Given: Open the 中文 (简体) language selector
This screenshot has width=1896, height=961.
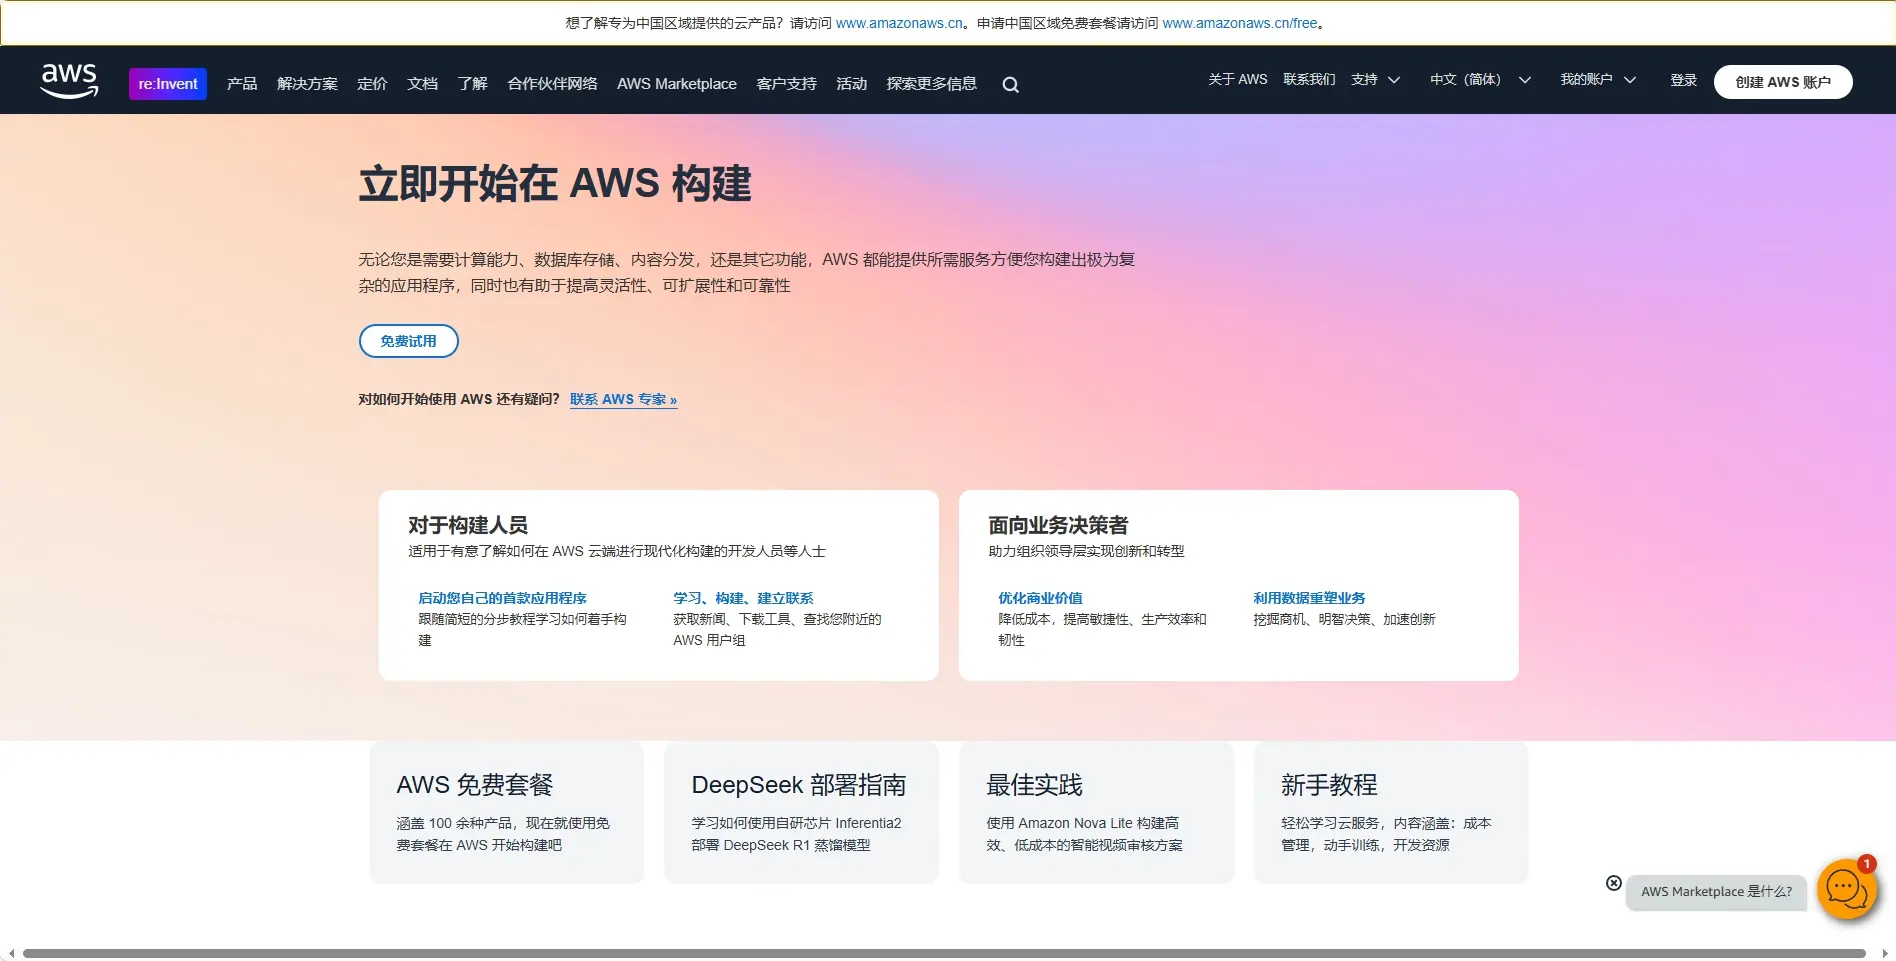Looking at the screenshot, I should click(x=1479, y=80).
